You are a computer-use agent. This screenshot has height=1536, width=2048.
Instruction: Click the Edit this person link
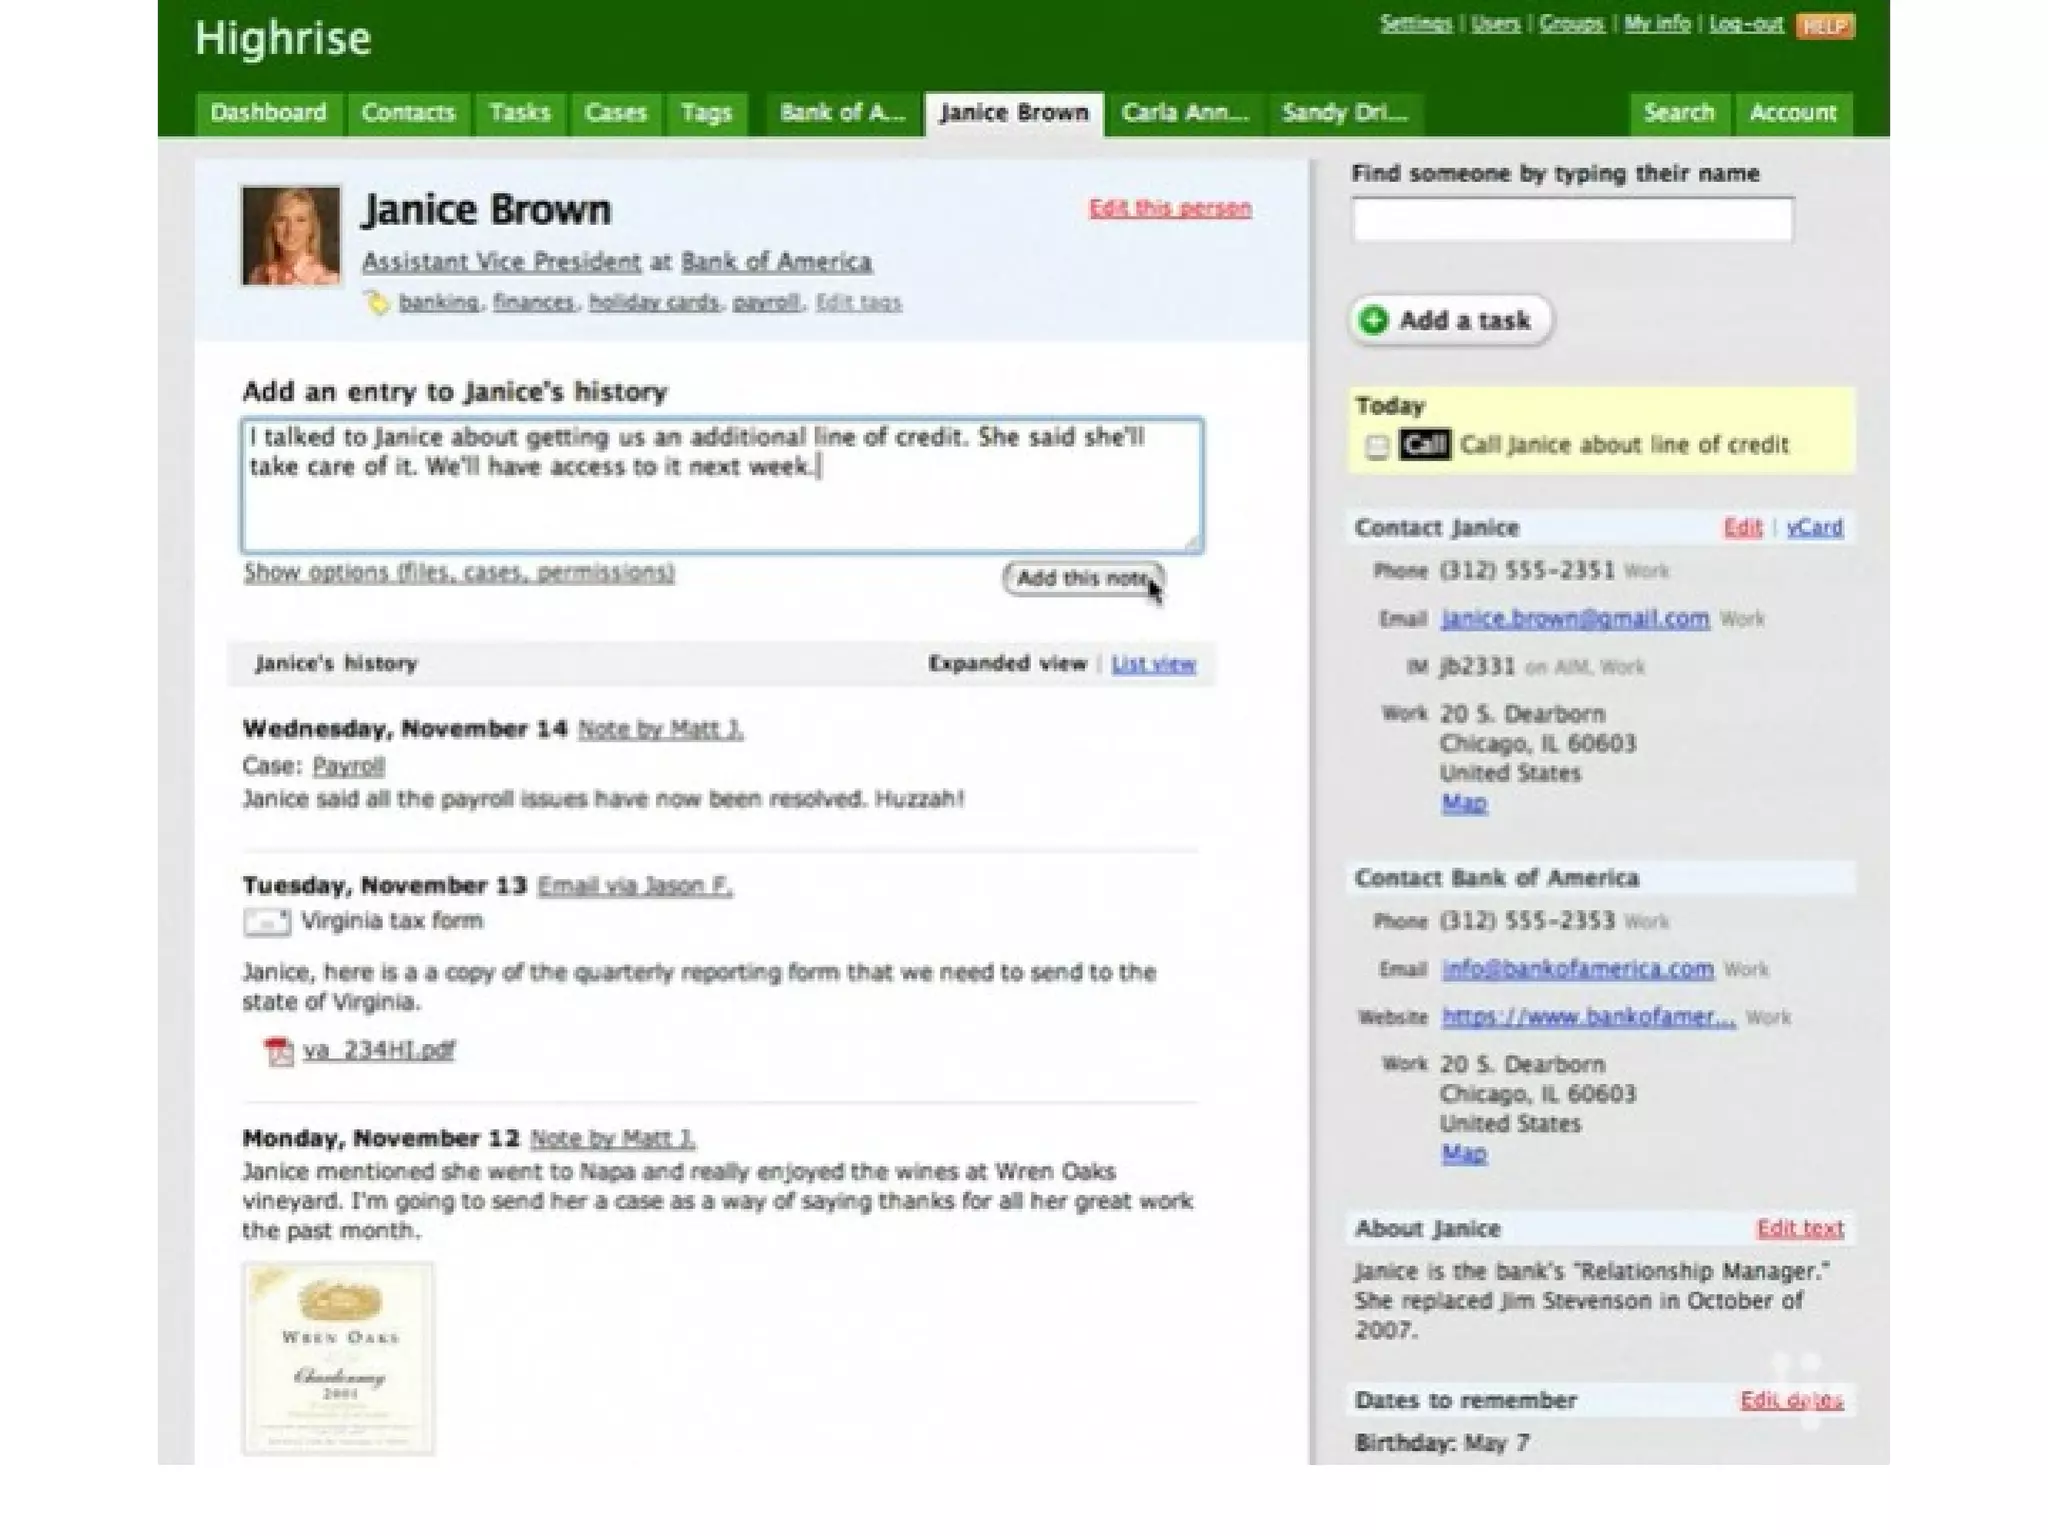click(1169, 208)
